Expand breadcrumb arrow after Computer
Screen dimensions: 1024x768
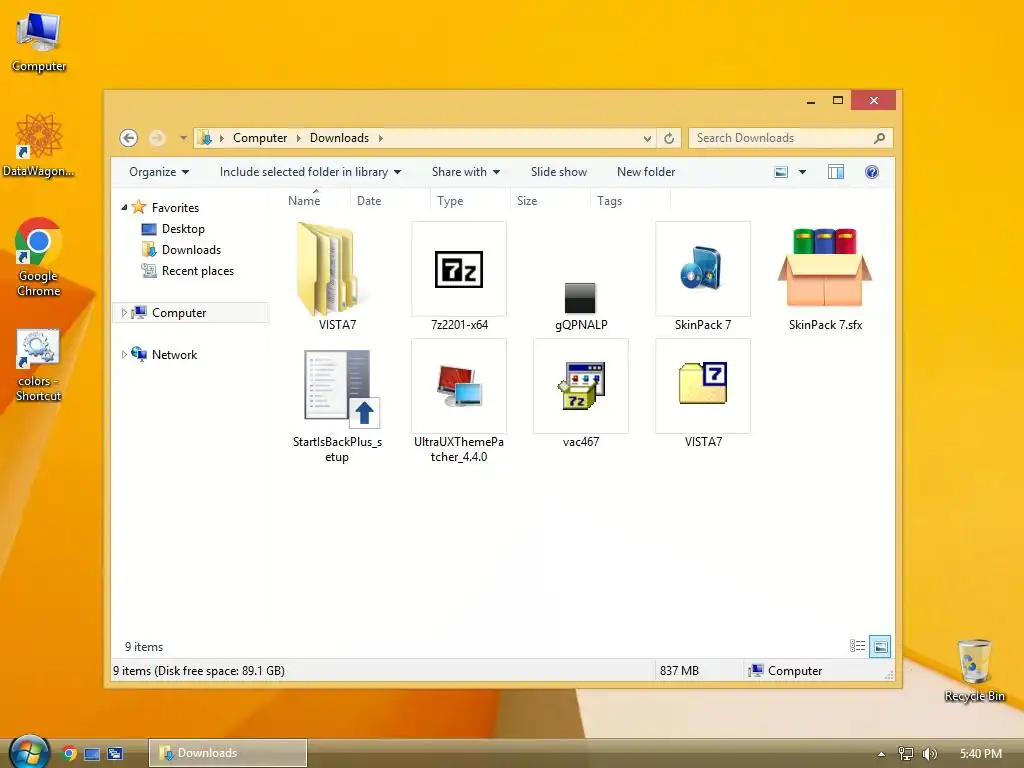pyautogui.click(x=298, y=138)
